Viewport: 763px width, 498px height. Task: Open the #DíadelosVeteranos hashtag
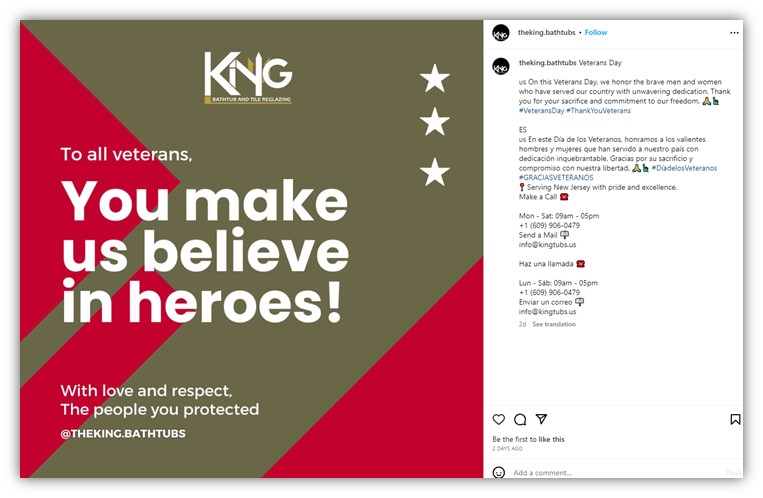(x=684, y=168)
